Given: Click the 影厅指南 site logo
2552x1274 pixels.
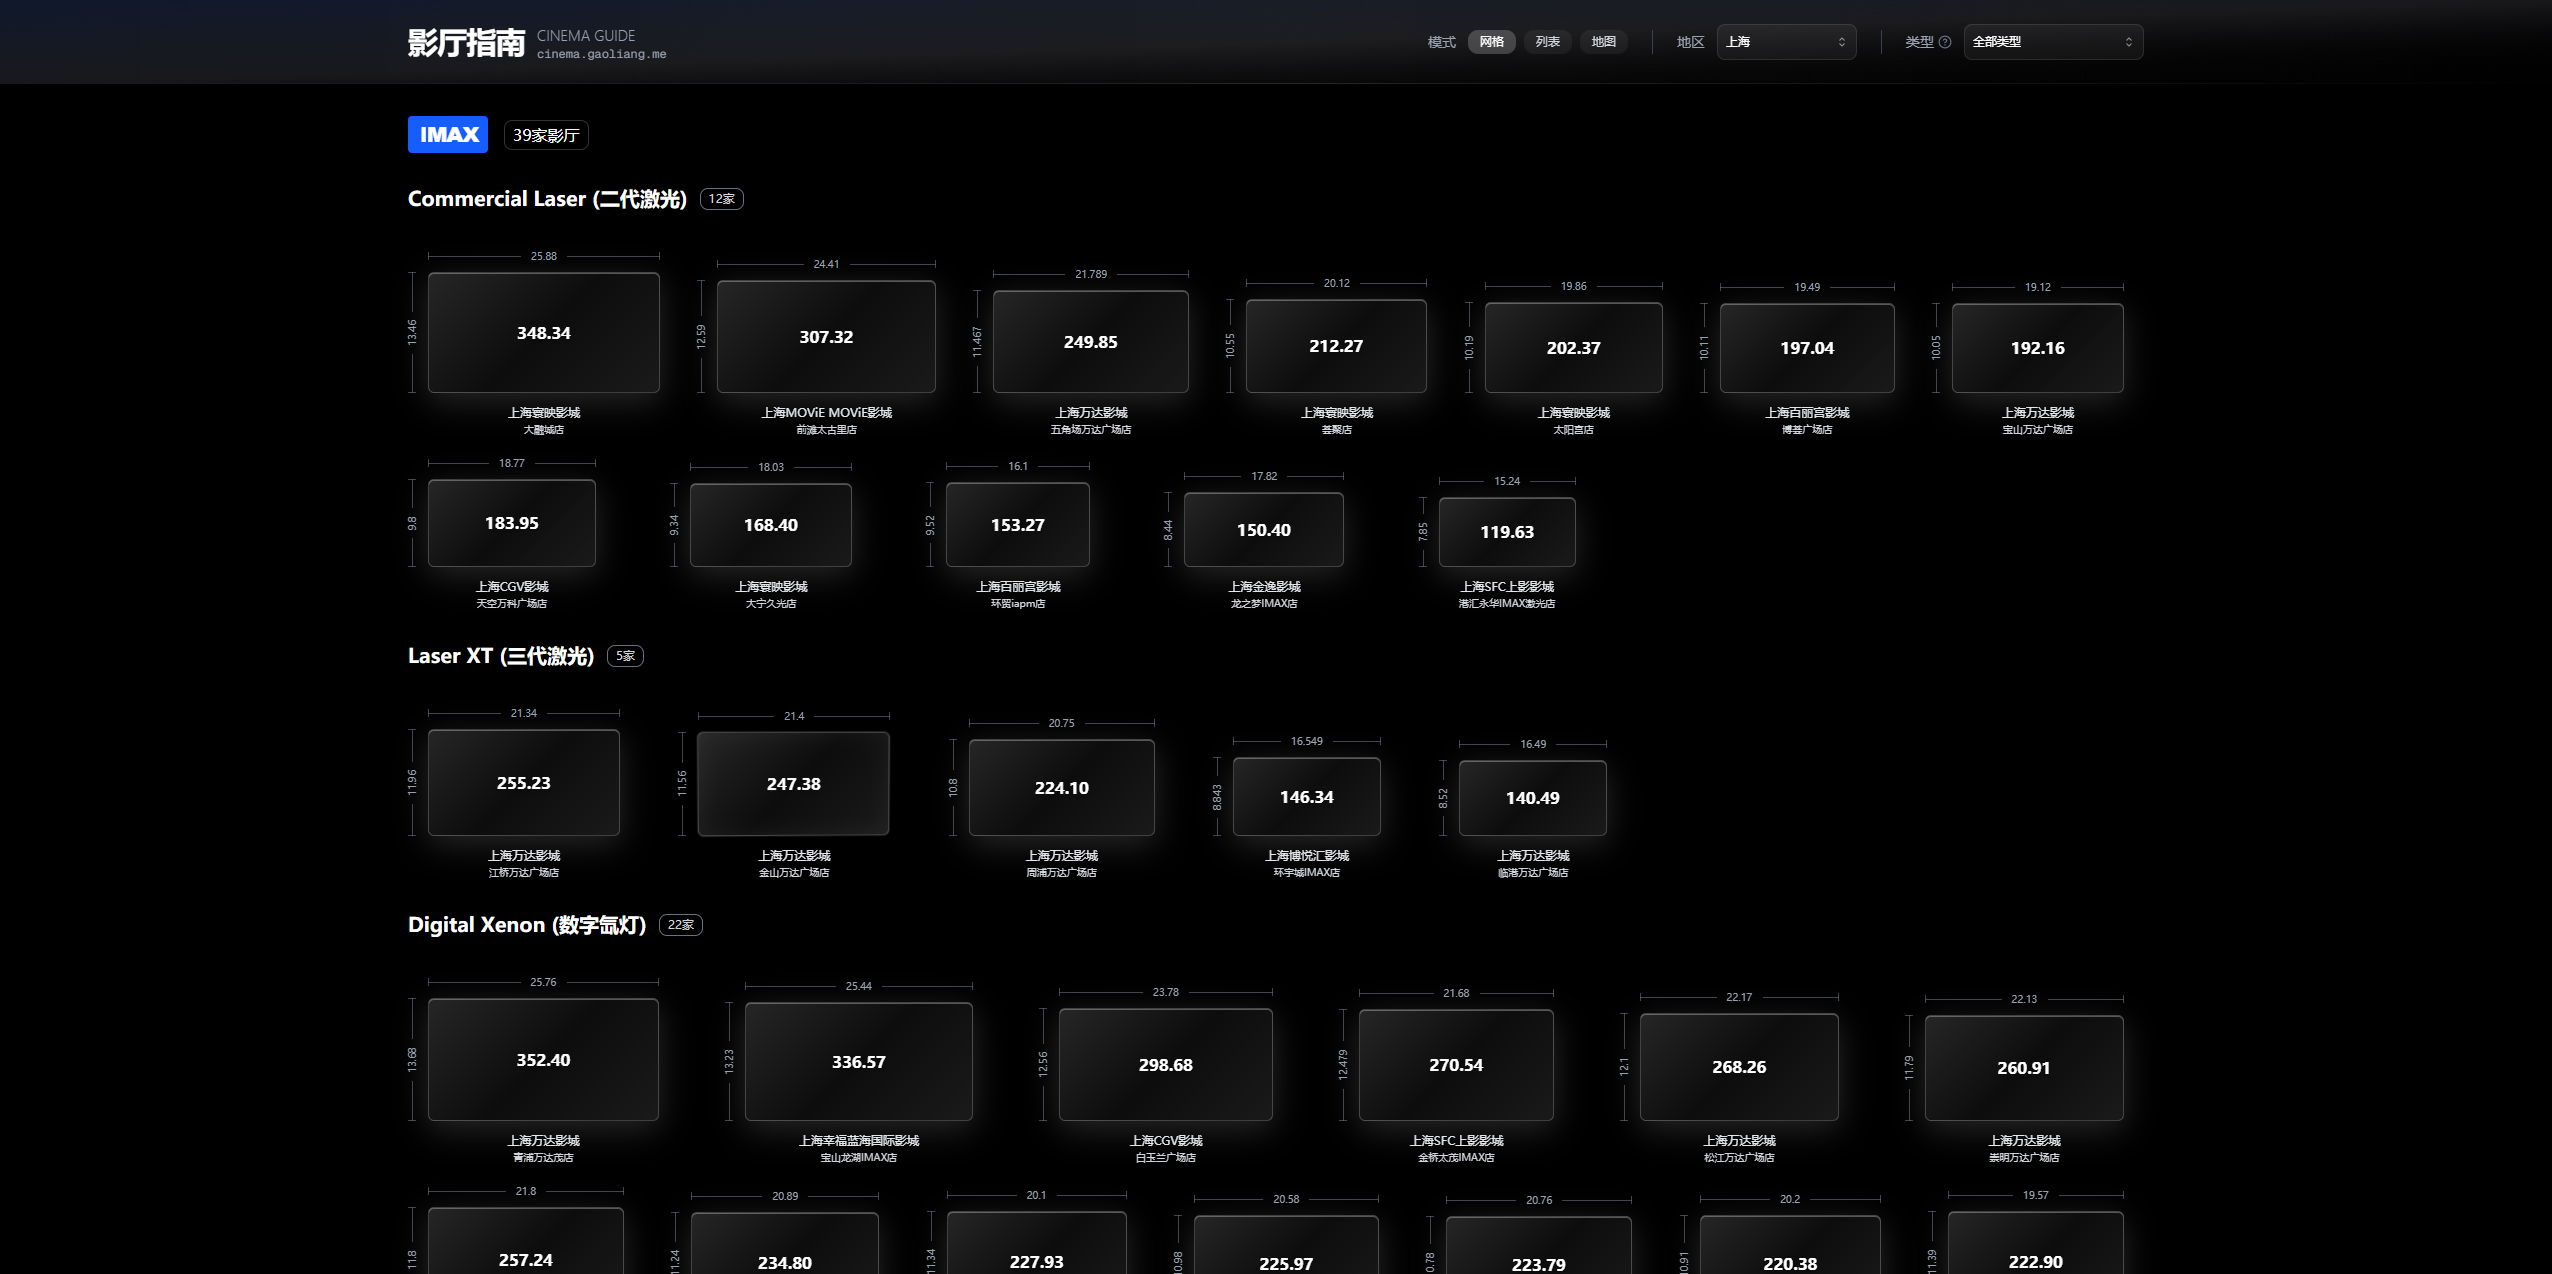Looking at the screenshot, I should tap(466, 43).
